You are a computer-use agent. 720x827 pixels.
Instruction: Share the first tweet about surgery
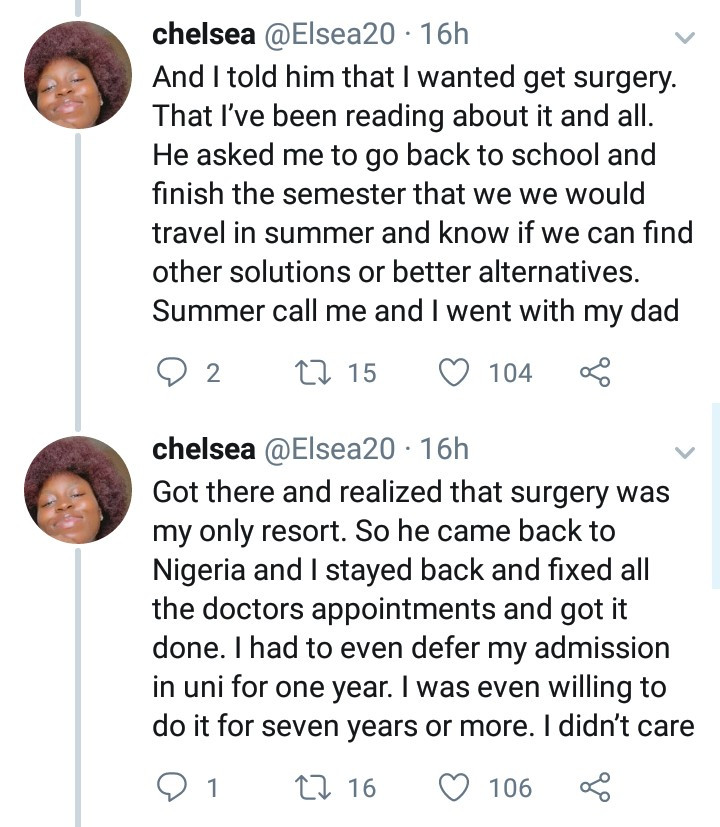594,373
